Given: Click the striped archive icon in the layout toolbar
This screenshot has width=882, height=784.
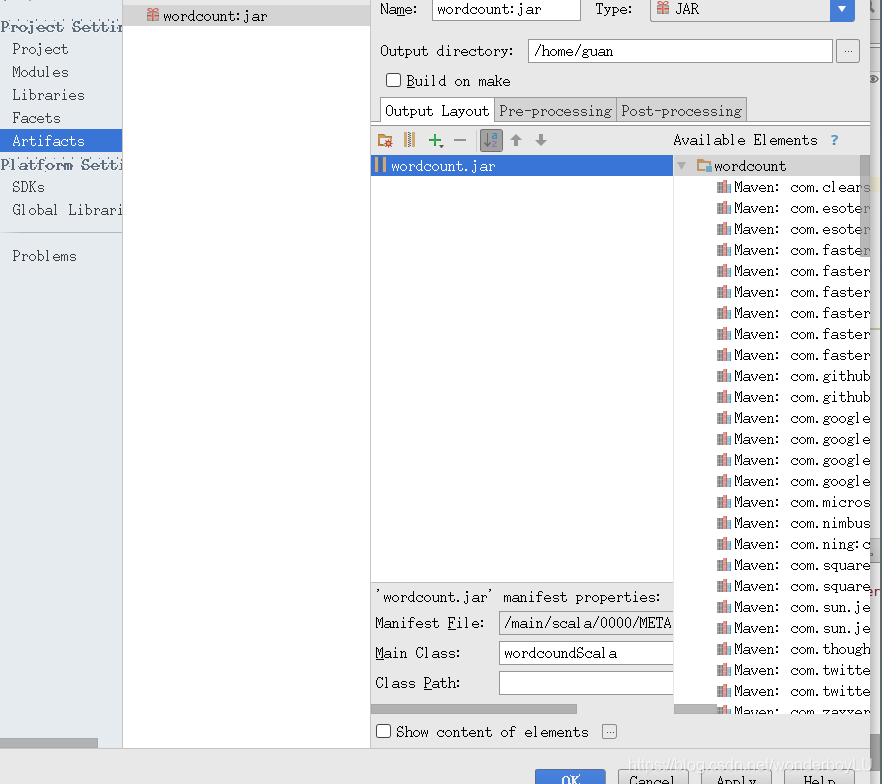Looking at the screenshot, I should click(409, 140).
